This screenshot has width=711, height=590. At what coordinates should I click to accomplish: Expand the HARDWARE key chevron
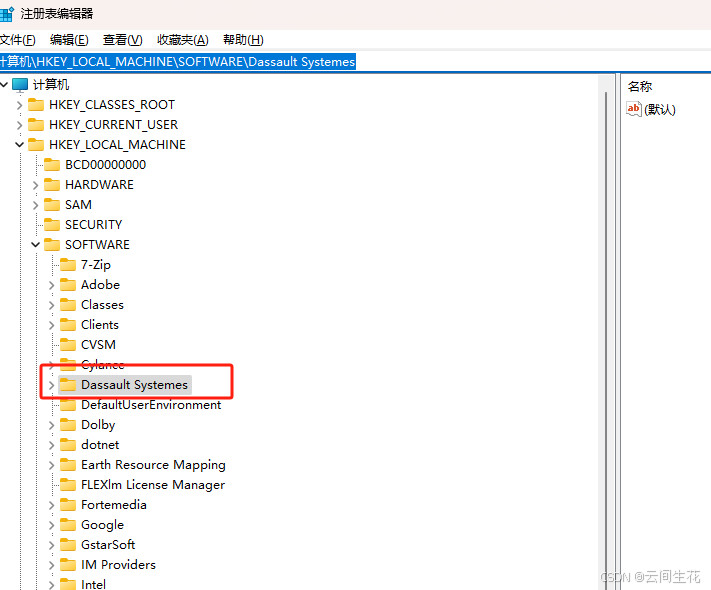point(35,185)
